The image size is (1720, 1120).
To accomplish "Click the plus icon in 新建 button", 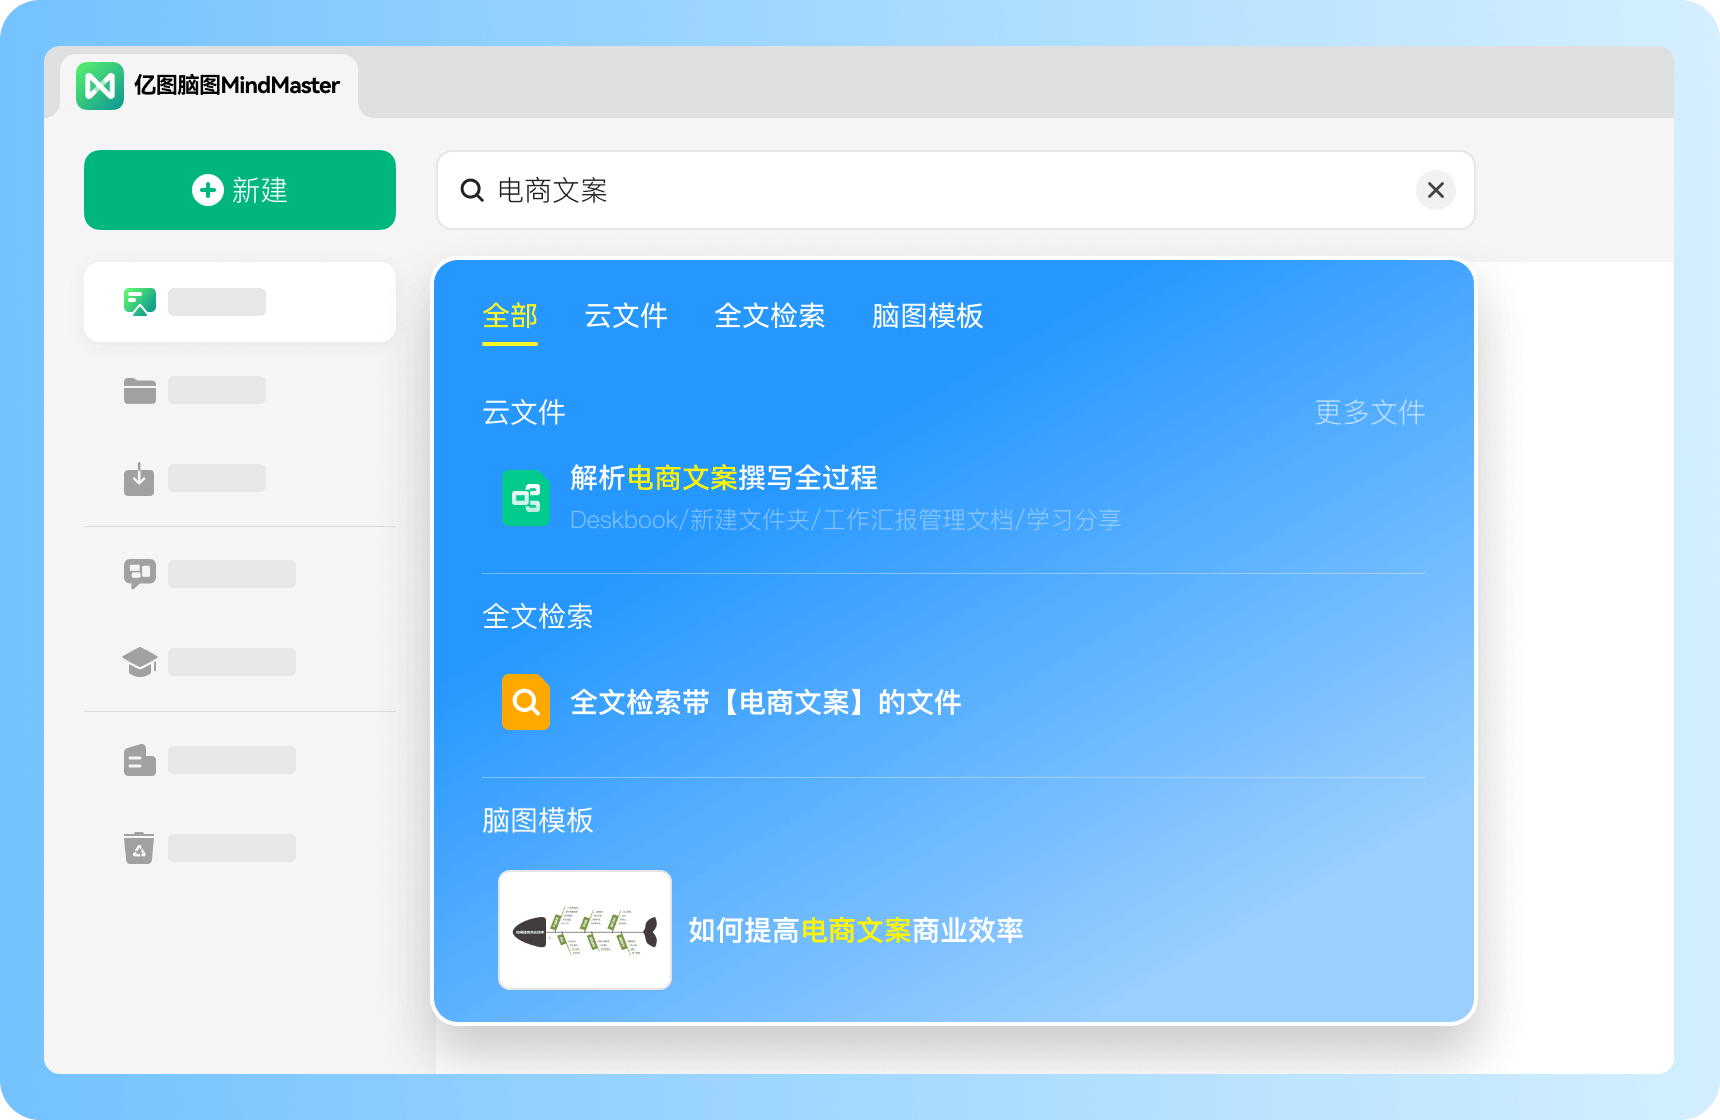I will pos(208,190).
